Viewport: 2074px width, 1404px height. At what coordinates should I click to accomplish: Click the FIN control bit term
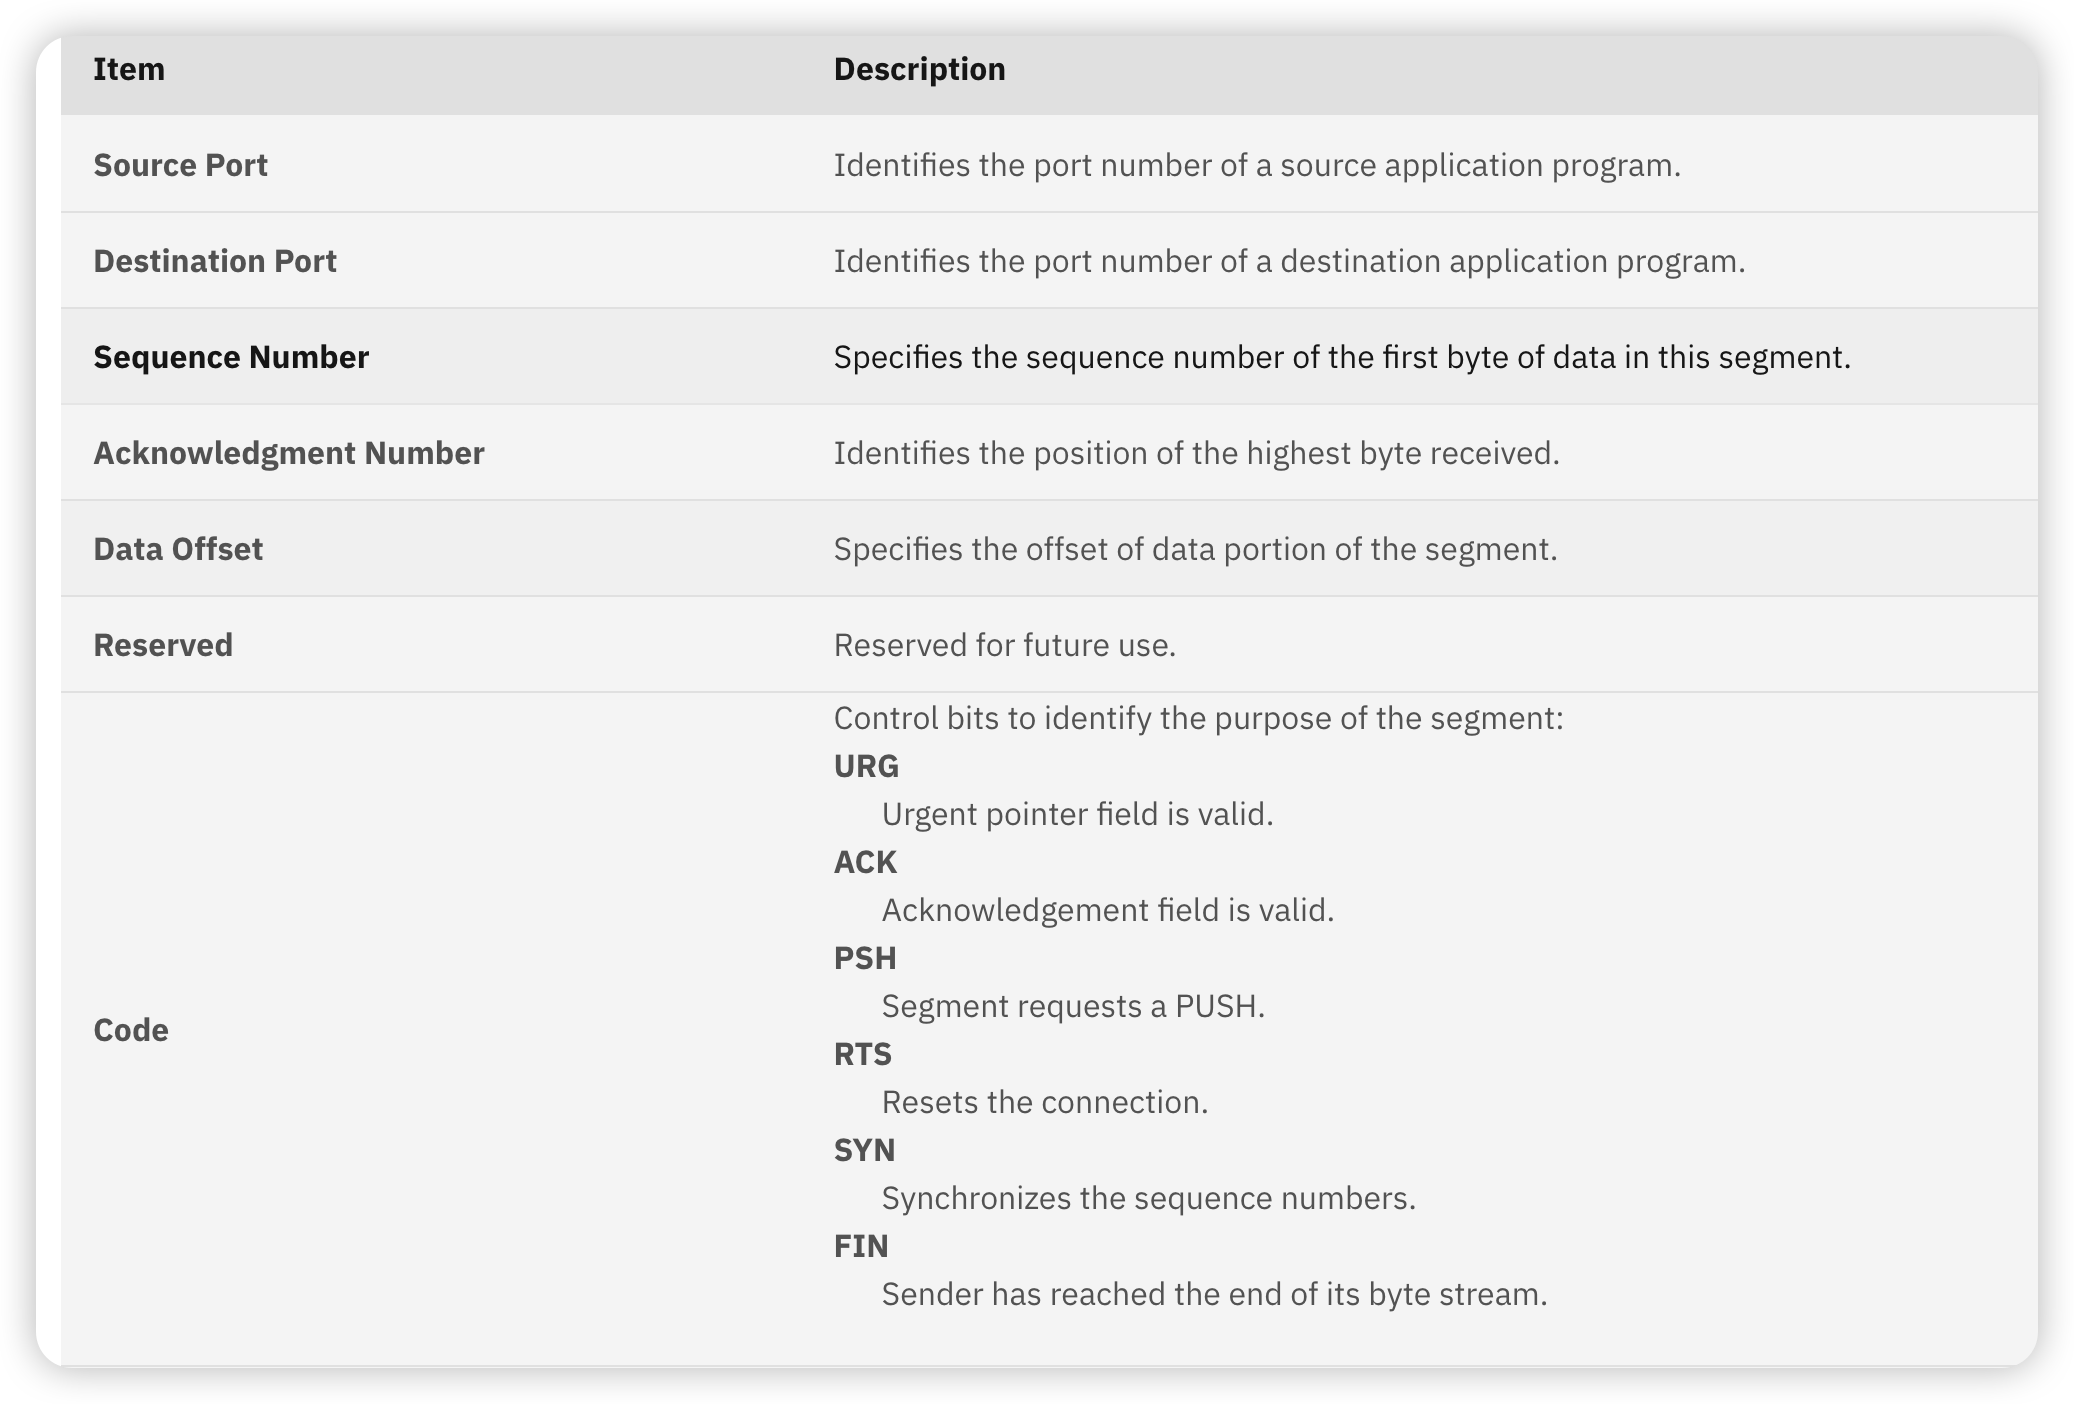coord(861,1246)
